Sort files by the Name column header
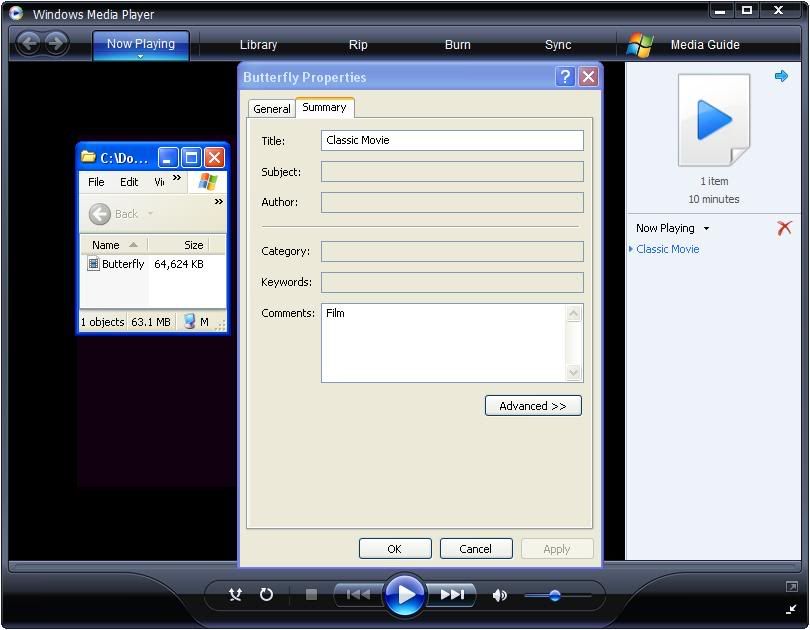 click(114, 245)
